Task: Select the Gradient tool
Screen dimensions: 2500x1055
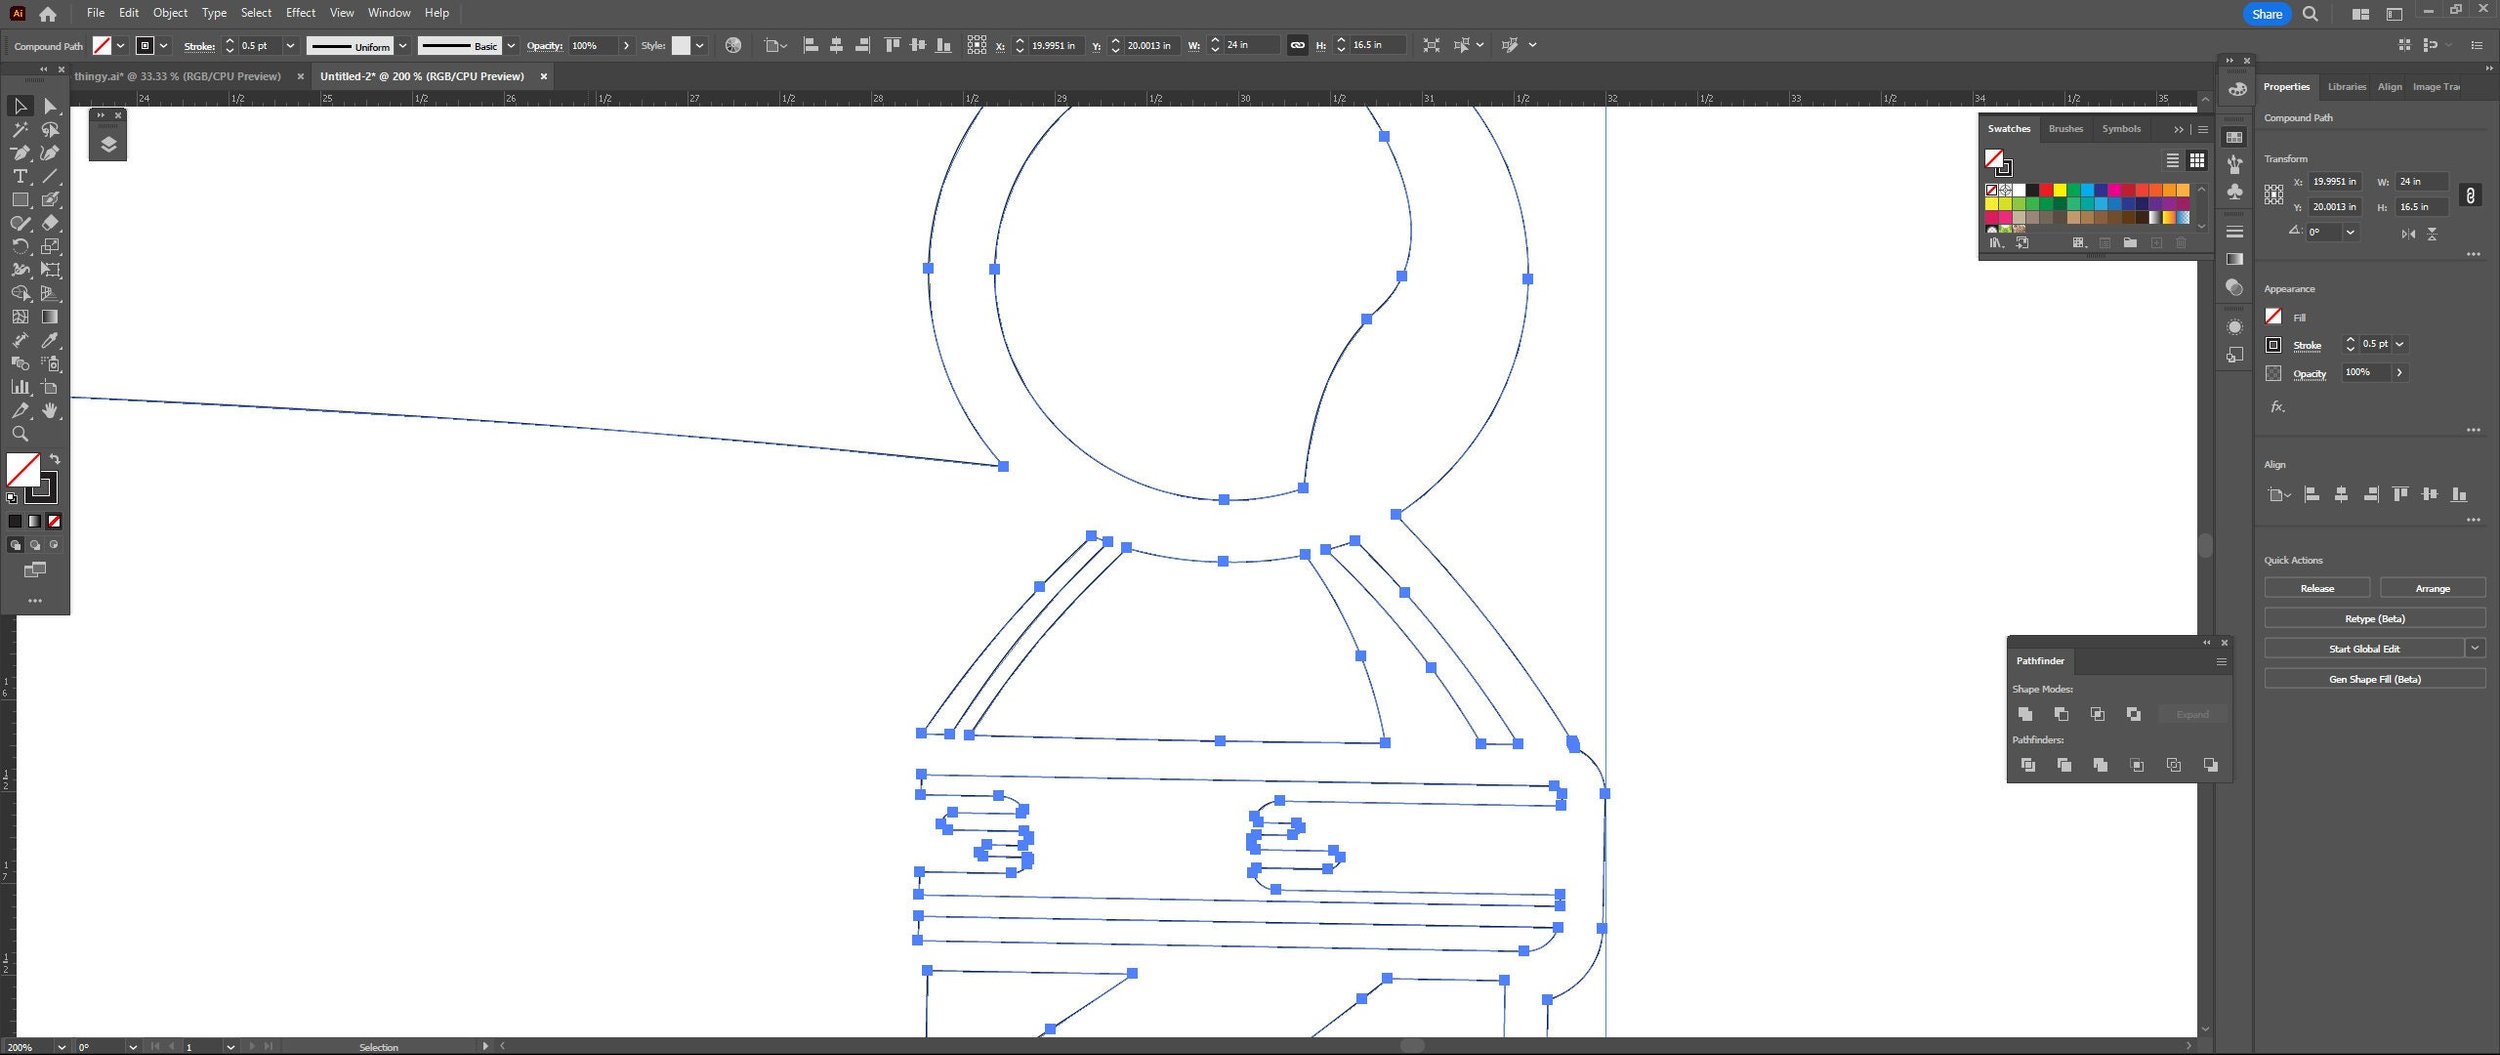Action: [50, 317]
